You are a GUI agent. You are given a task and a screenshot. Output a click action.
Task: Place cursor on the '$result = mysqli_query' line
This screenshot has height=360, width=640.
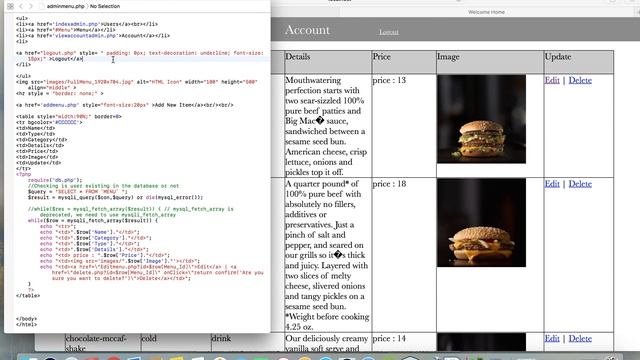[115, 197]
